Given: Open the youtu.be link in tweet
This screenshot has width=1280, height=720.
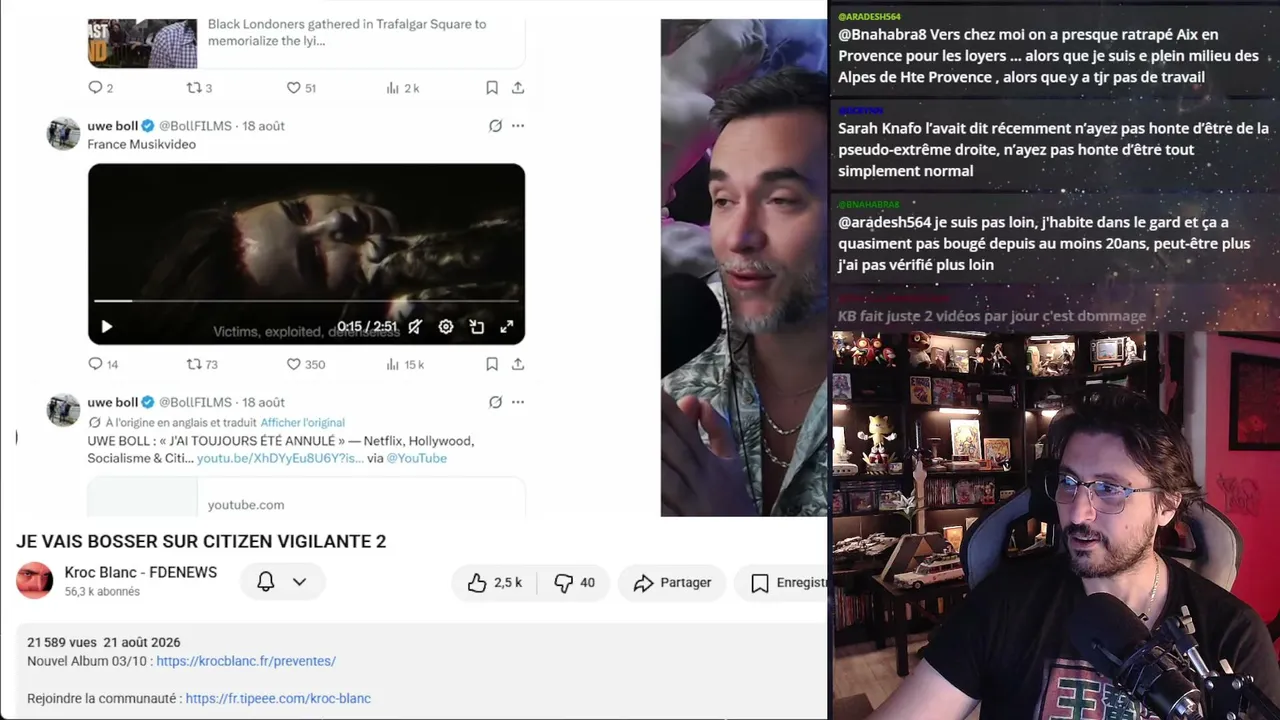Looking at the screenshot, I should click(280, 458).
